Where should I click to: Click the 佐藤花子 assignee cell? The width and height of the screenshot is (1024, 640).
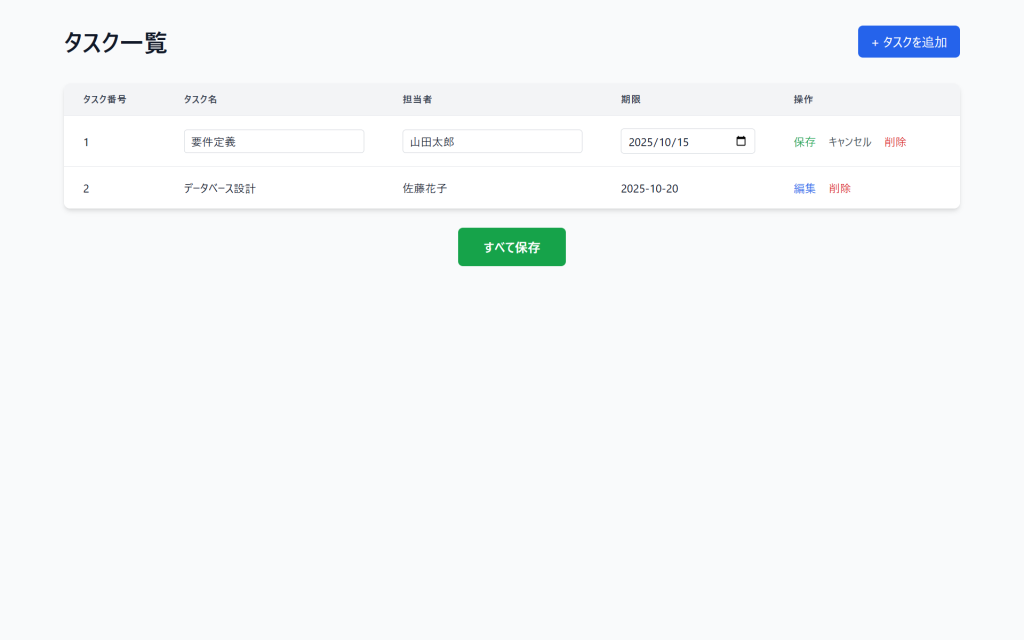coord(424,188)
